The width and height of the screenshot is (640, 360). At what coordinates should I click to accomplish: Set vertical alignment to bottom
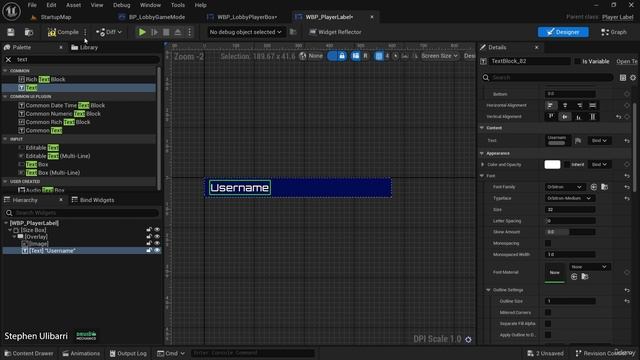(x=579, y=117)
